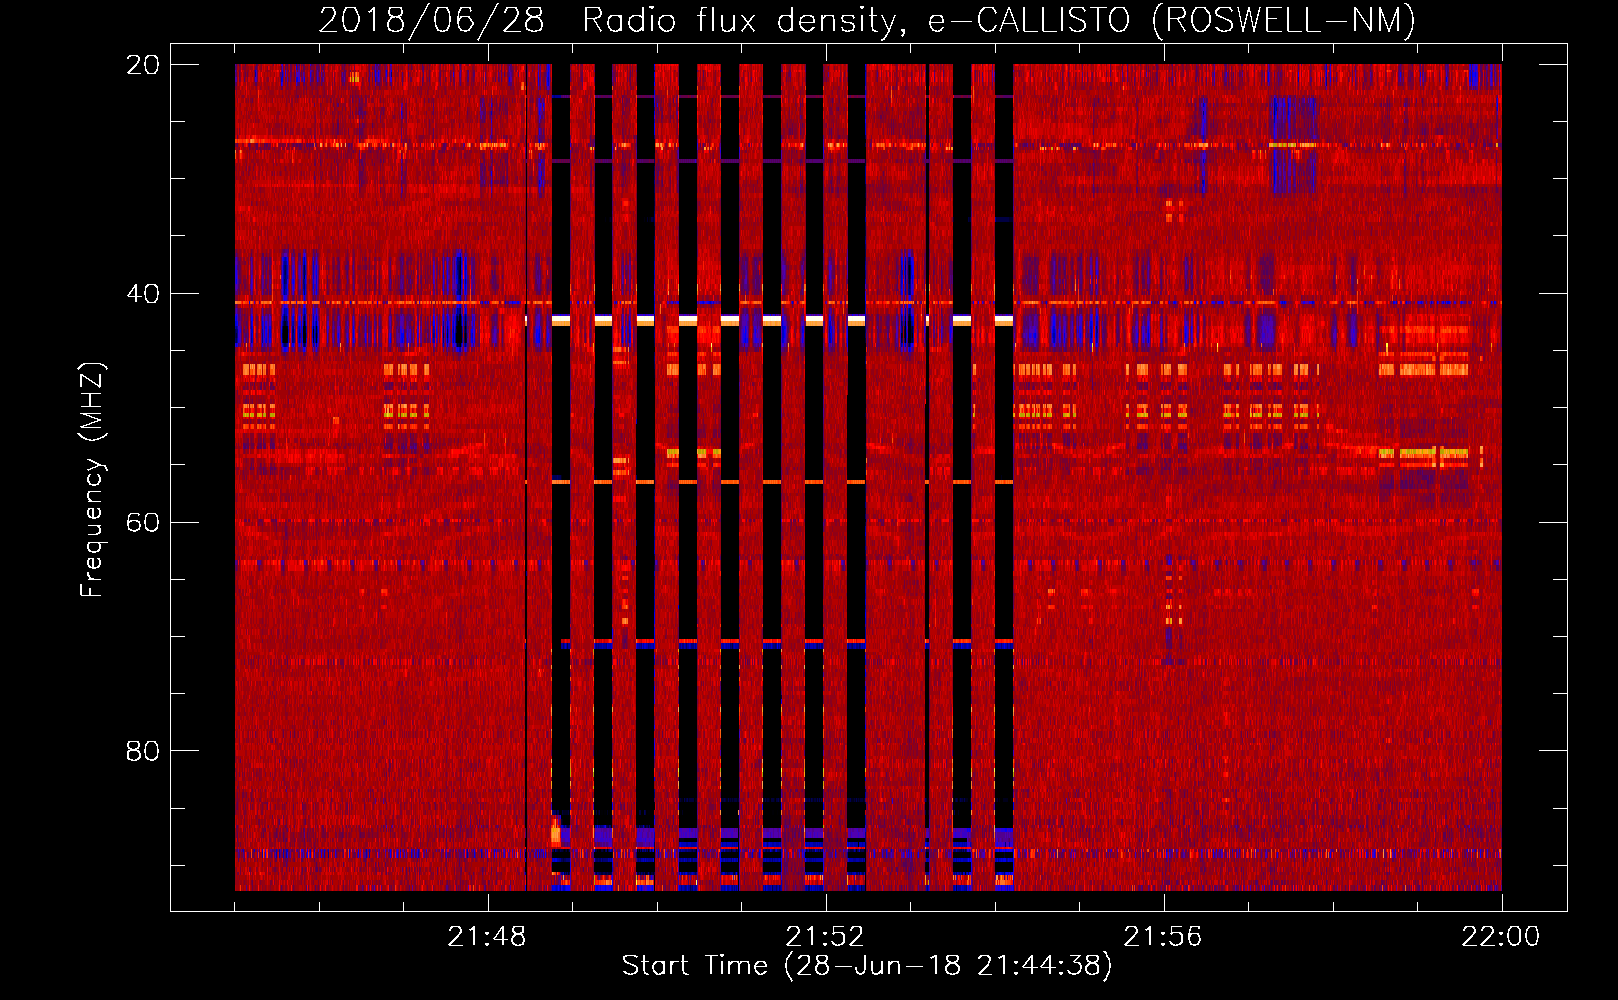Click the 20 frequency tick label
This screenshot has height=1000, width=1618.
click(143, 65)
